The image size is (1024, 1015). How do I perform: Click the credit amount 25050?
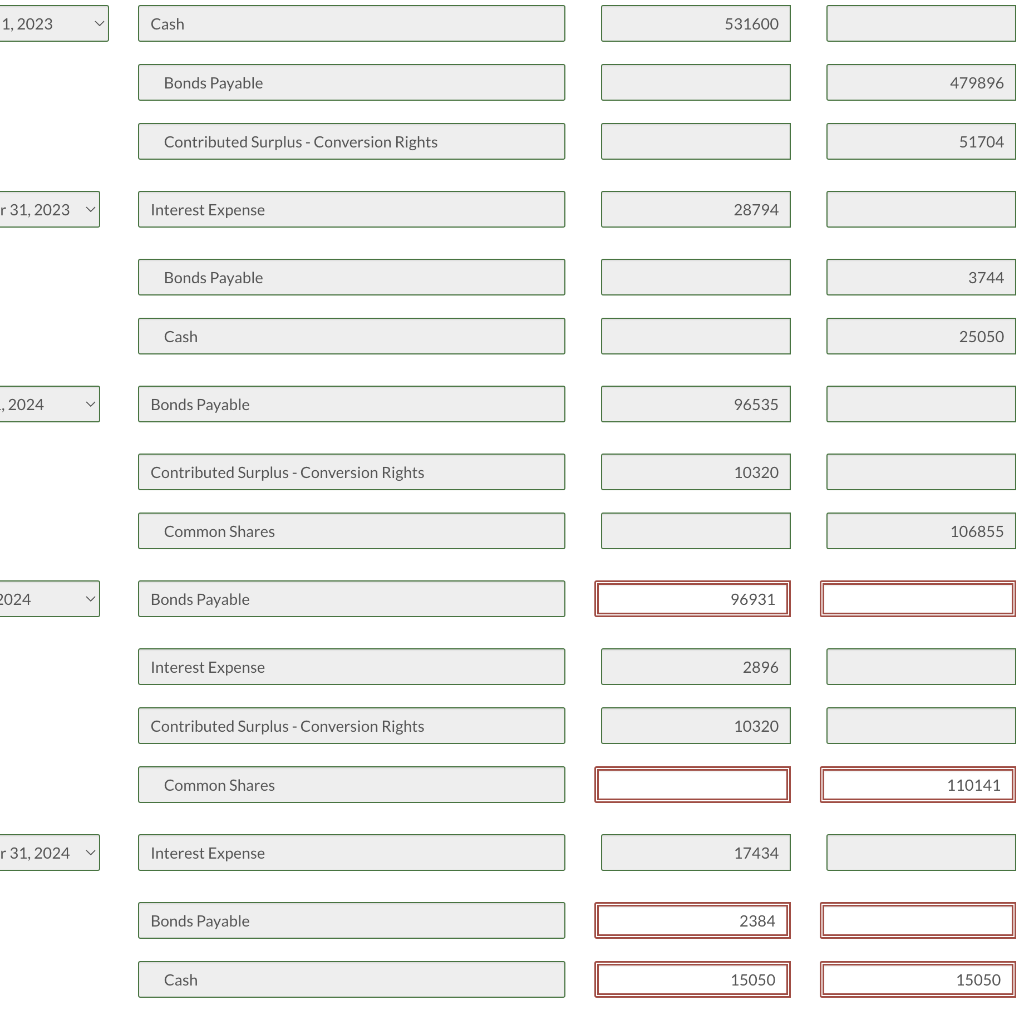(921, 336)
